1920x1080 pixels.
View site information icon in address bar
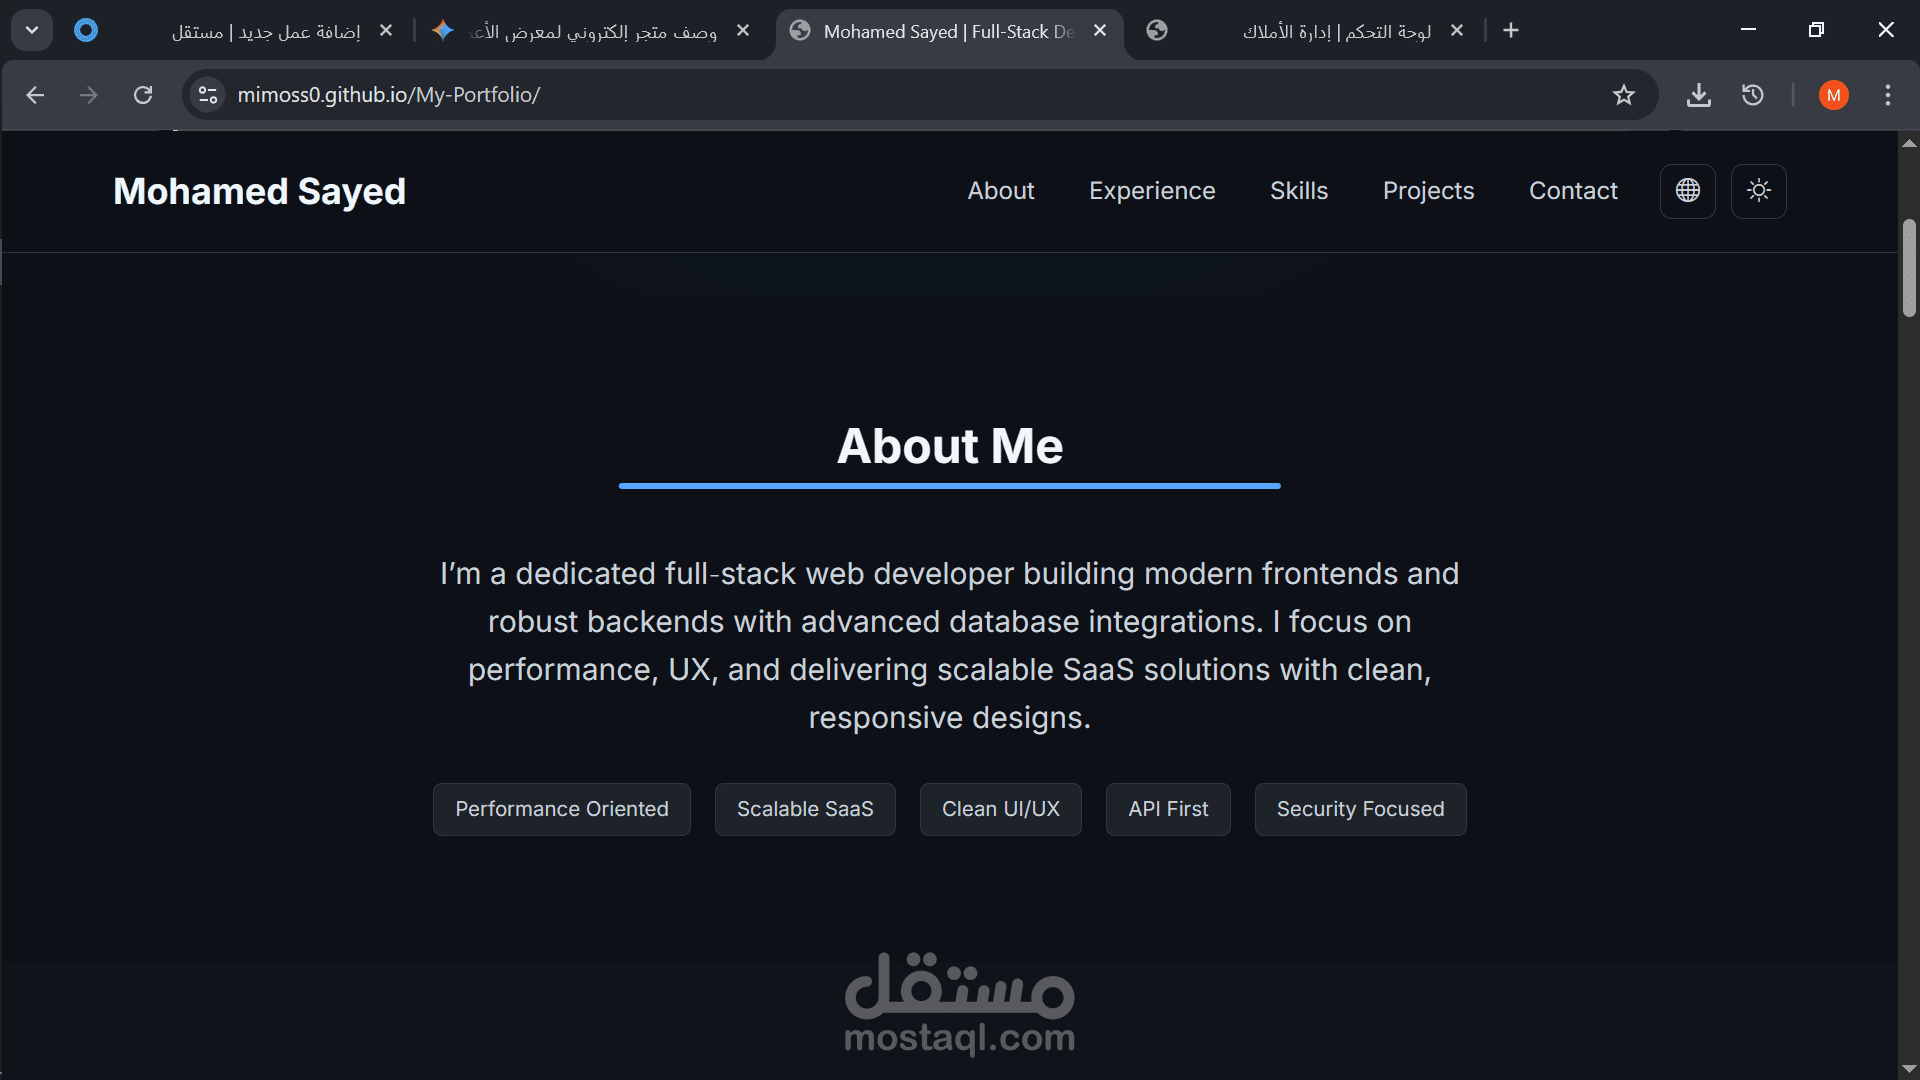coord(208,95)
